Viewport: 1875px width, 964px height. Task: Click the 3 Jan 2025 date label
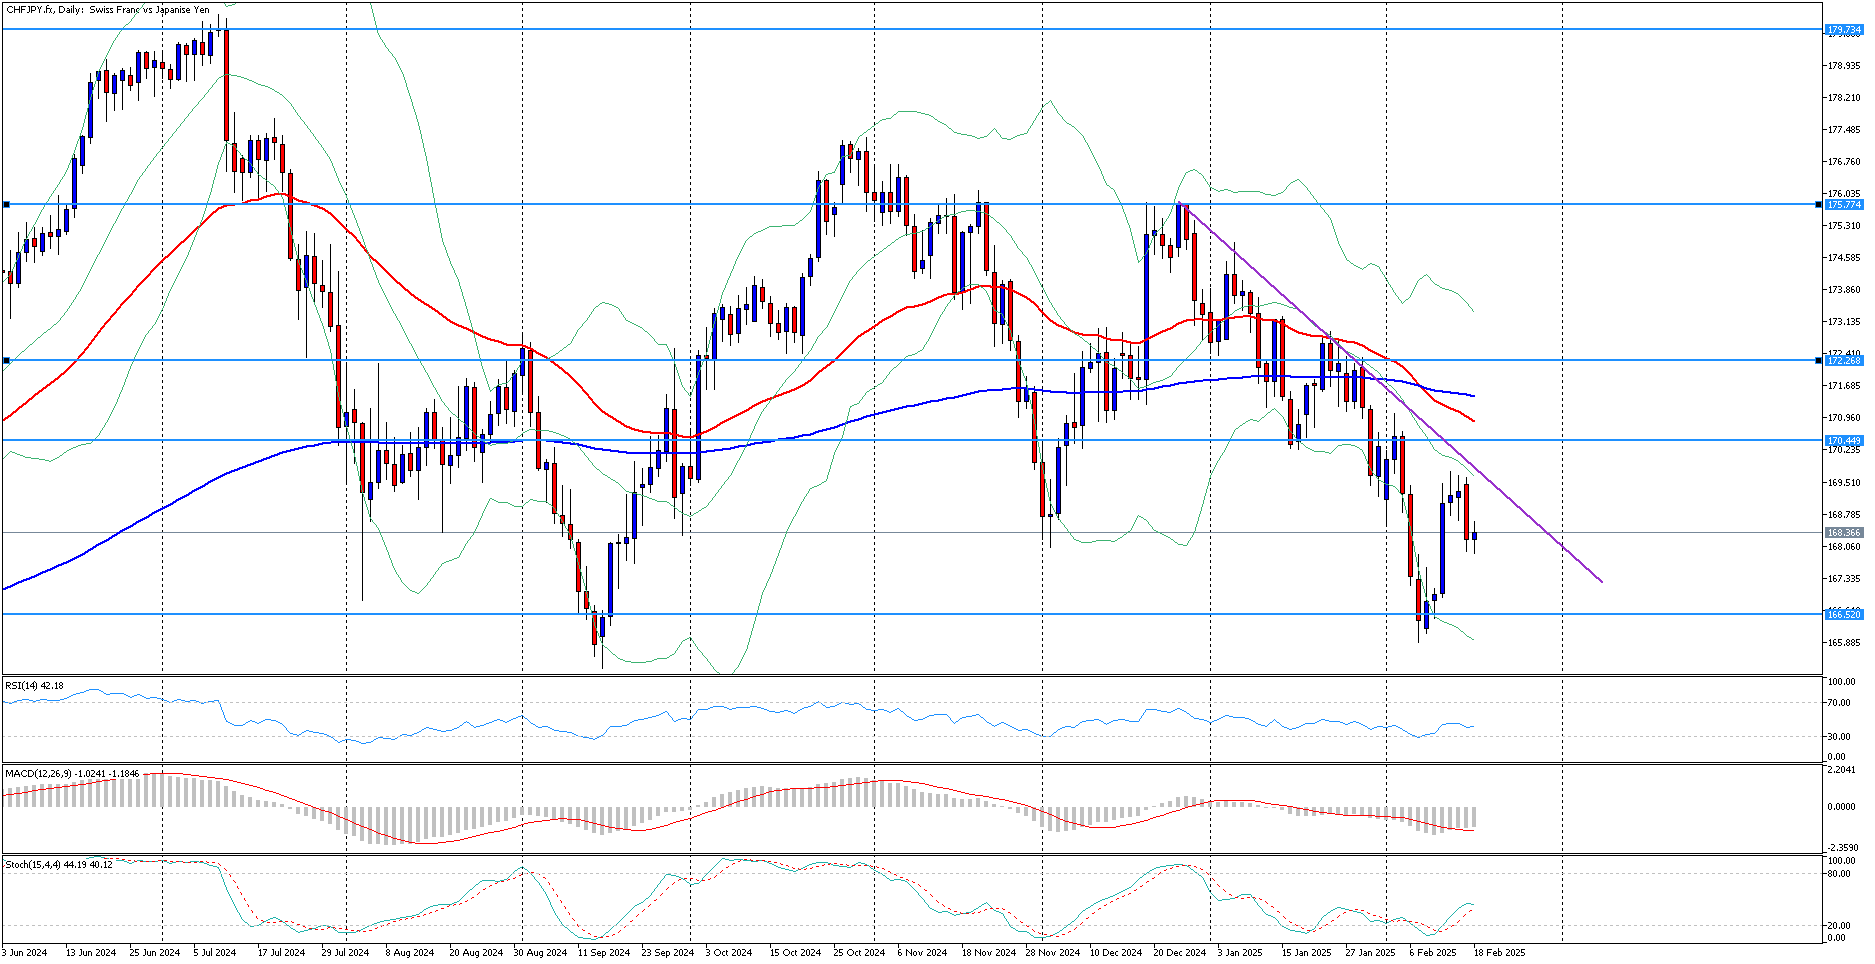[x=1240, y=953]
